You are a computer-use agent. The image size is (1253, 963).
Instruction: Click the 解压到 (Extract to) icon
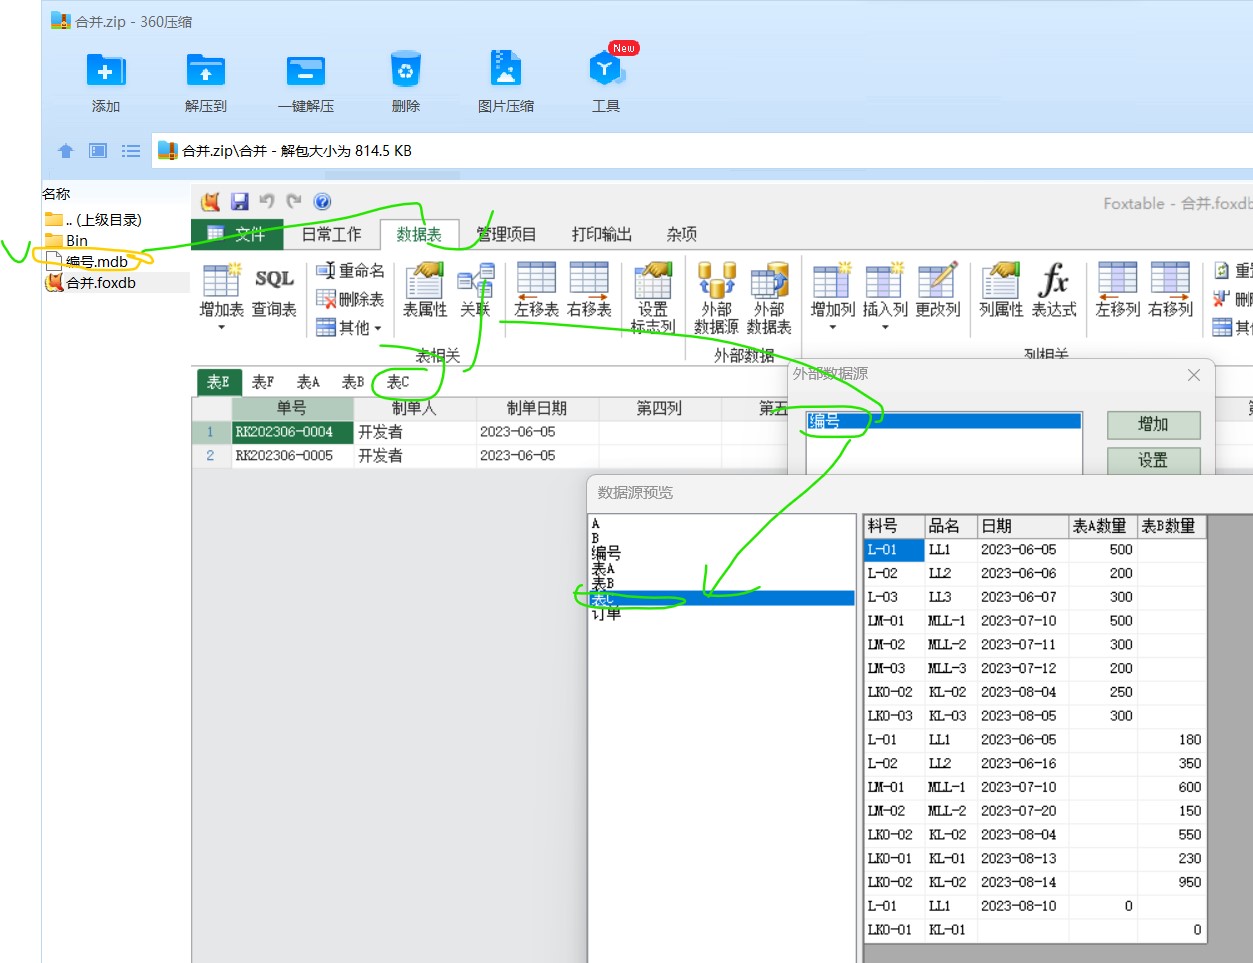point(205,71)
